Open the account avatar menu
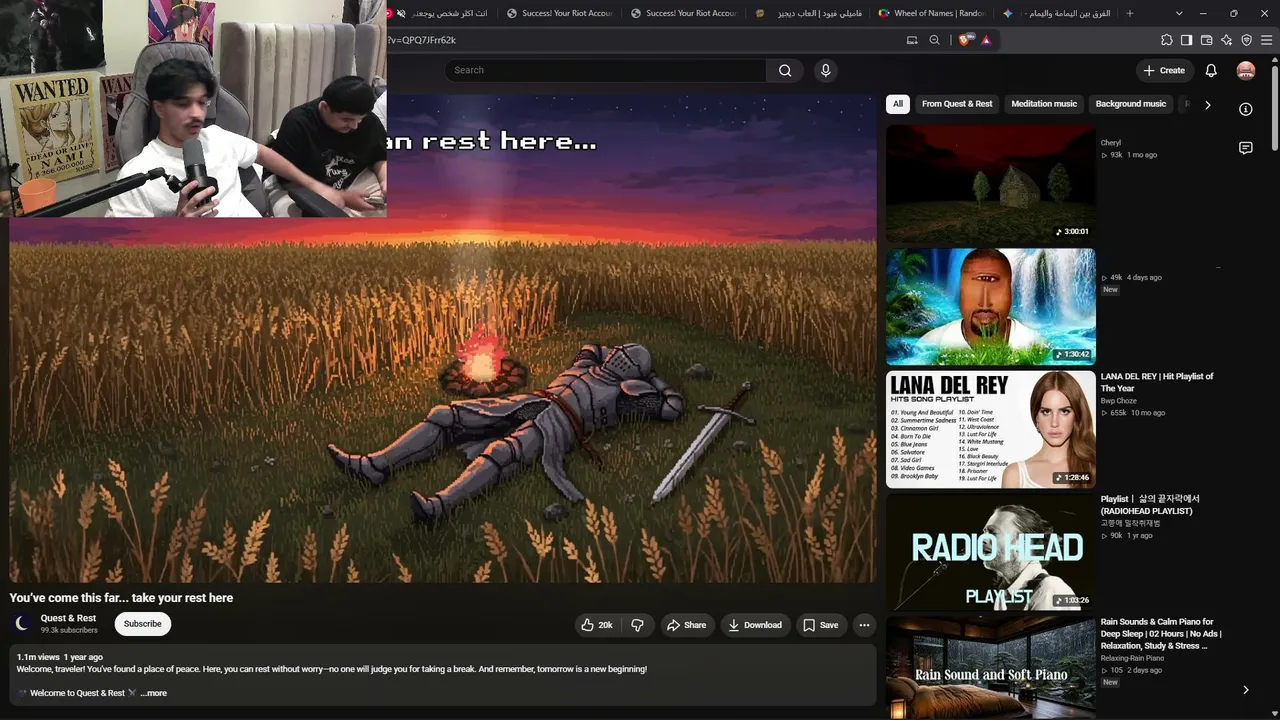 pyautogui.click(x=1246, y=70)
